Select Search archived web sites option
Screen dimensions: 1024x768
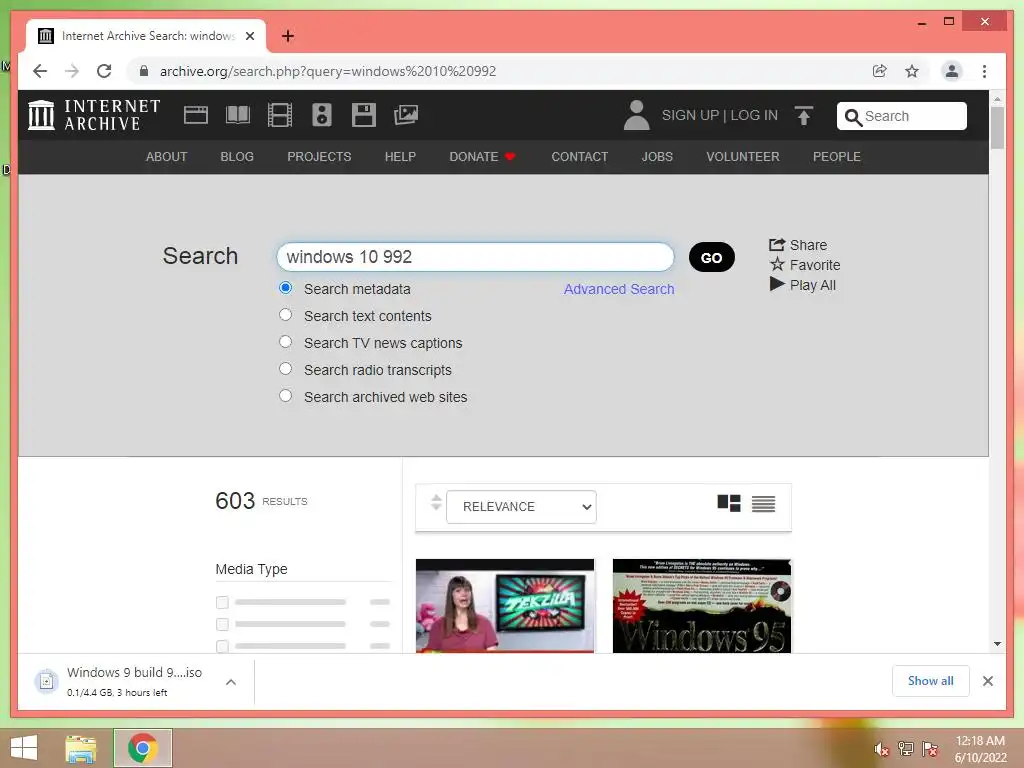click(285, 396)
